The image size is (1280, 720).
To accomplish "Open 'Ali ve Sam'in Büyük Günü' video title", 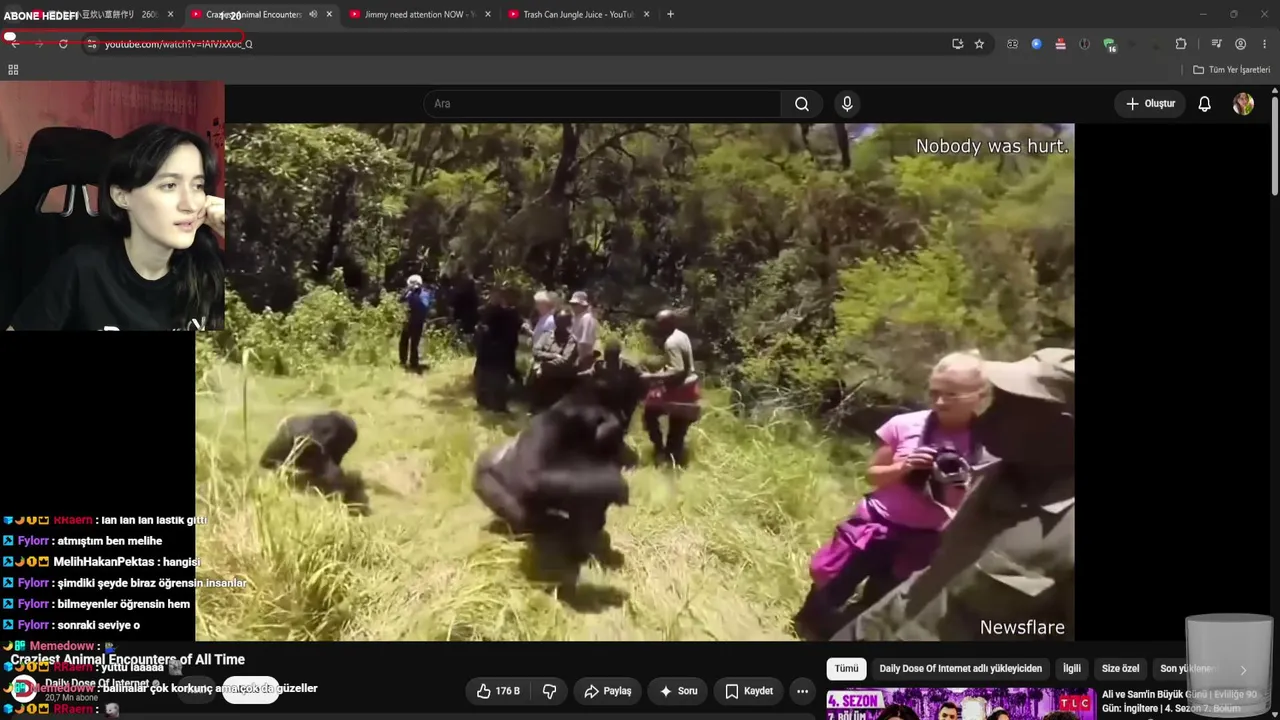I will [x=1179, y=701].
